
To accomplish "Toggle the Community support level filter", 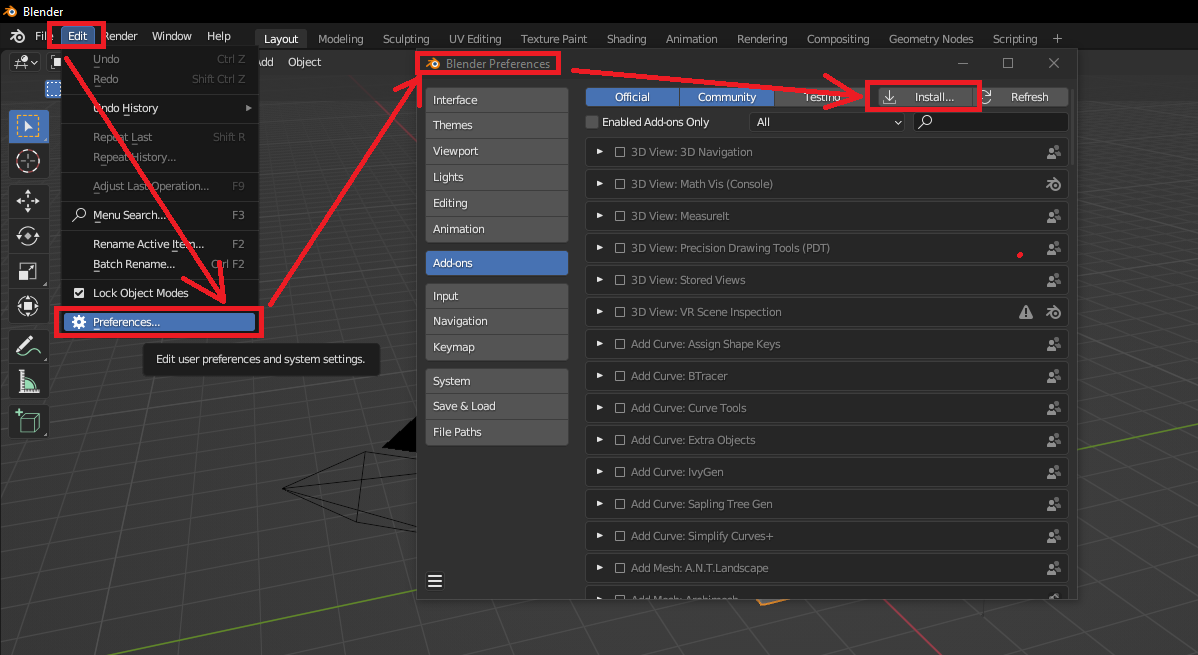I will [x=727, y=97].
